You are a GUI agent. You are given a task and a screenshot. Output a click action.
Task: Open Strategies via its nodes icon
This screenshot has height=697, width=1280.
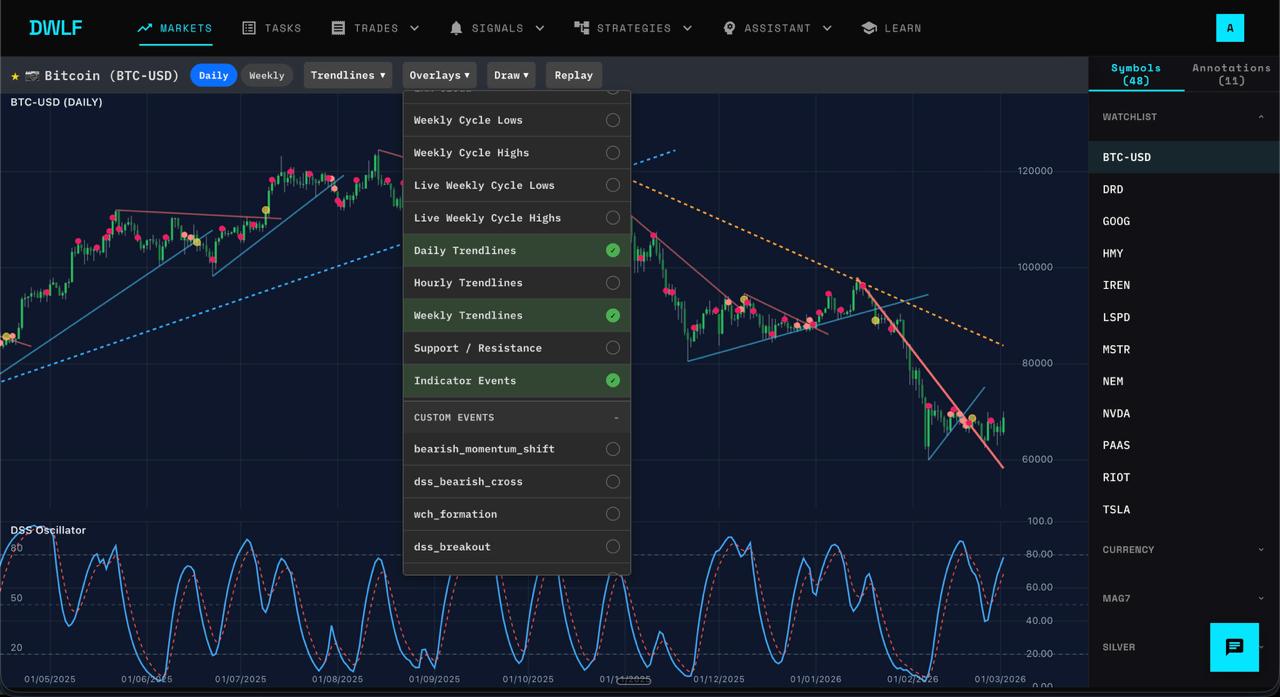tap(581, 28)
